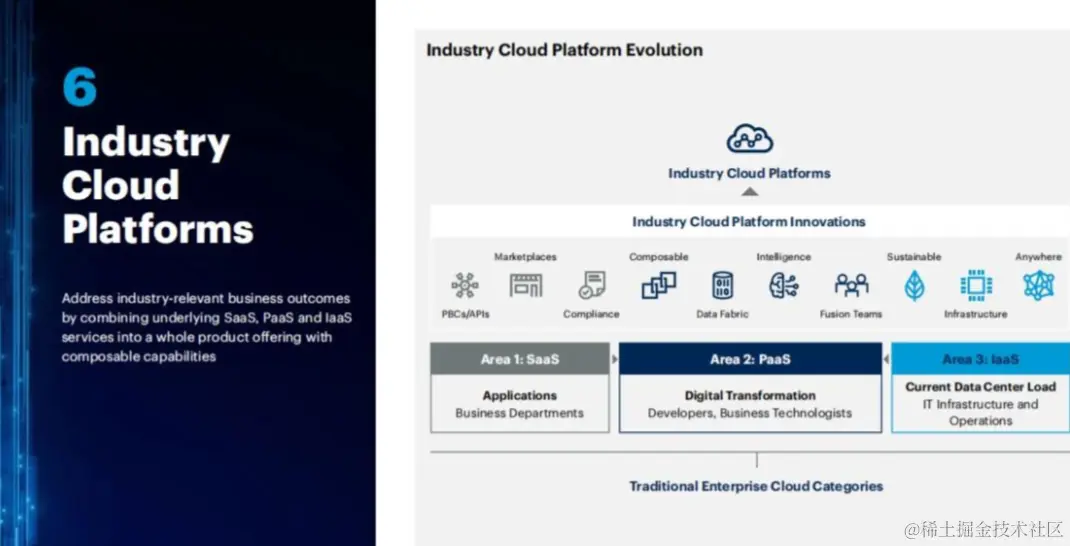1070x546 pixels.
Task: Click the PBCs/APIs network icon
Action: (x=465, y=285)
